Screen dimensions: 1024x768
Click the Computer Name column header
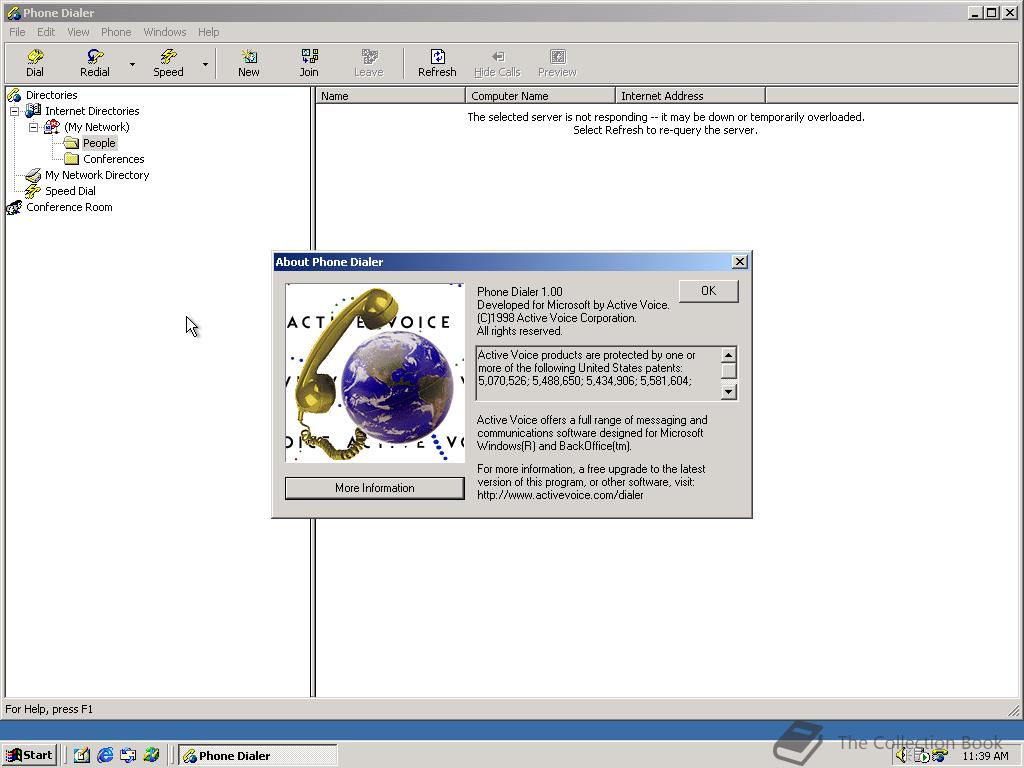tap(540, 96)
